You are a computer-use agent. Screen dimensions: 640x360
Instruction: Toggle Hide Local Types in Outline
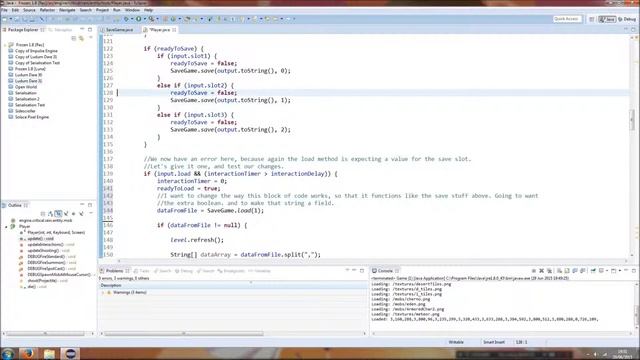click(x=81, y=213)
